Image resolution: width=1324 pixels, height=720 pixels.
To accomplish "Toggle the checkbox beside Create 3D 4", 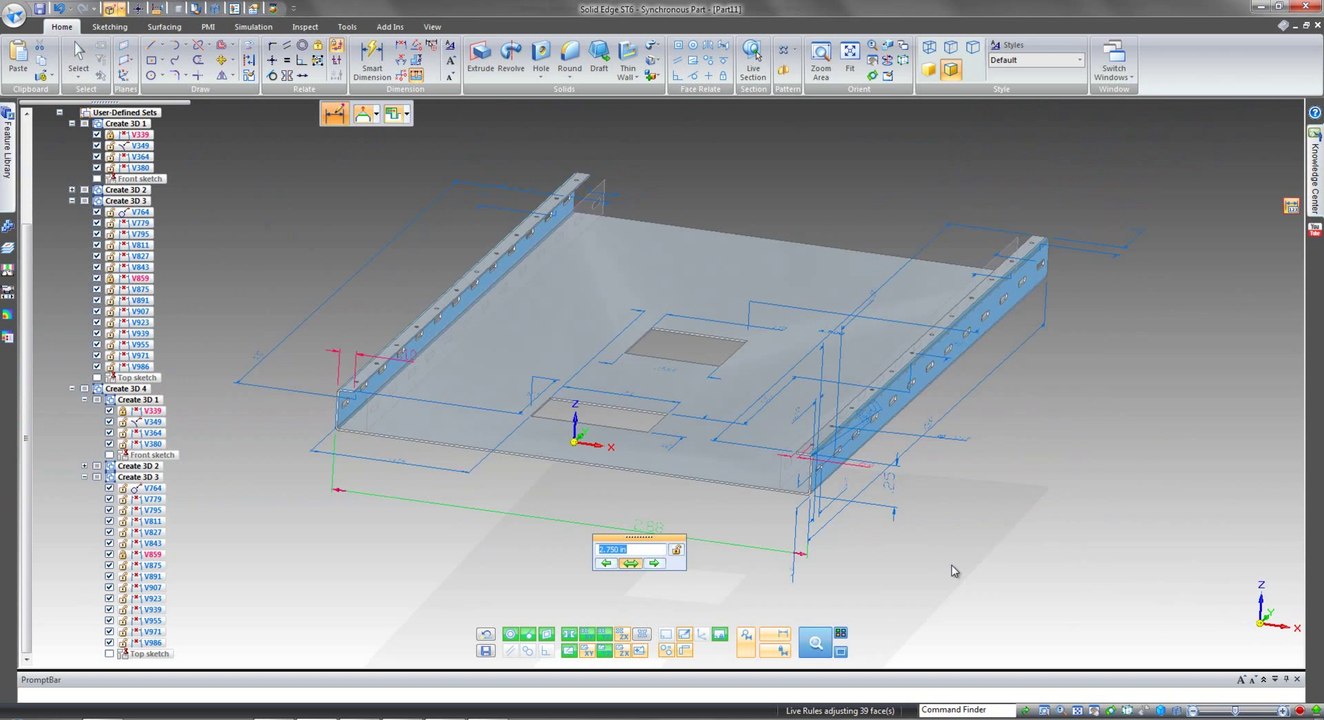I will tap(84, 389).
